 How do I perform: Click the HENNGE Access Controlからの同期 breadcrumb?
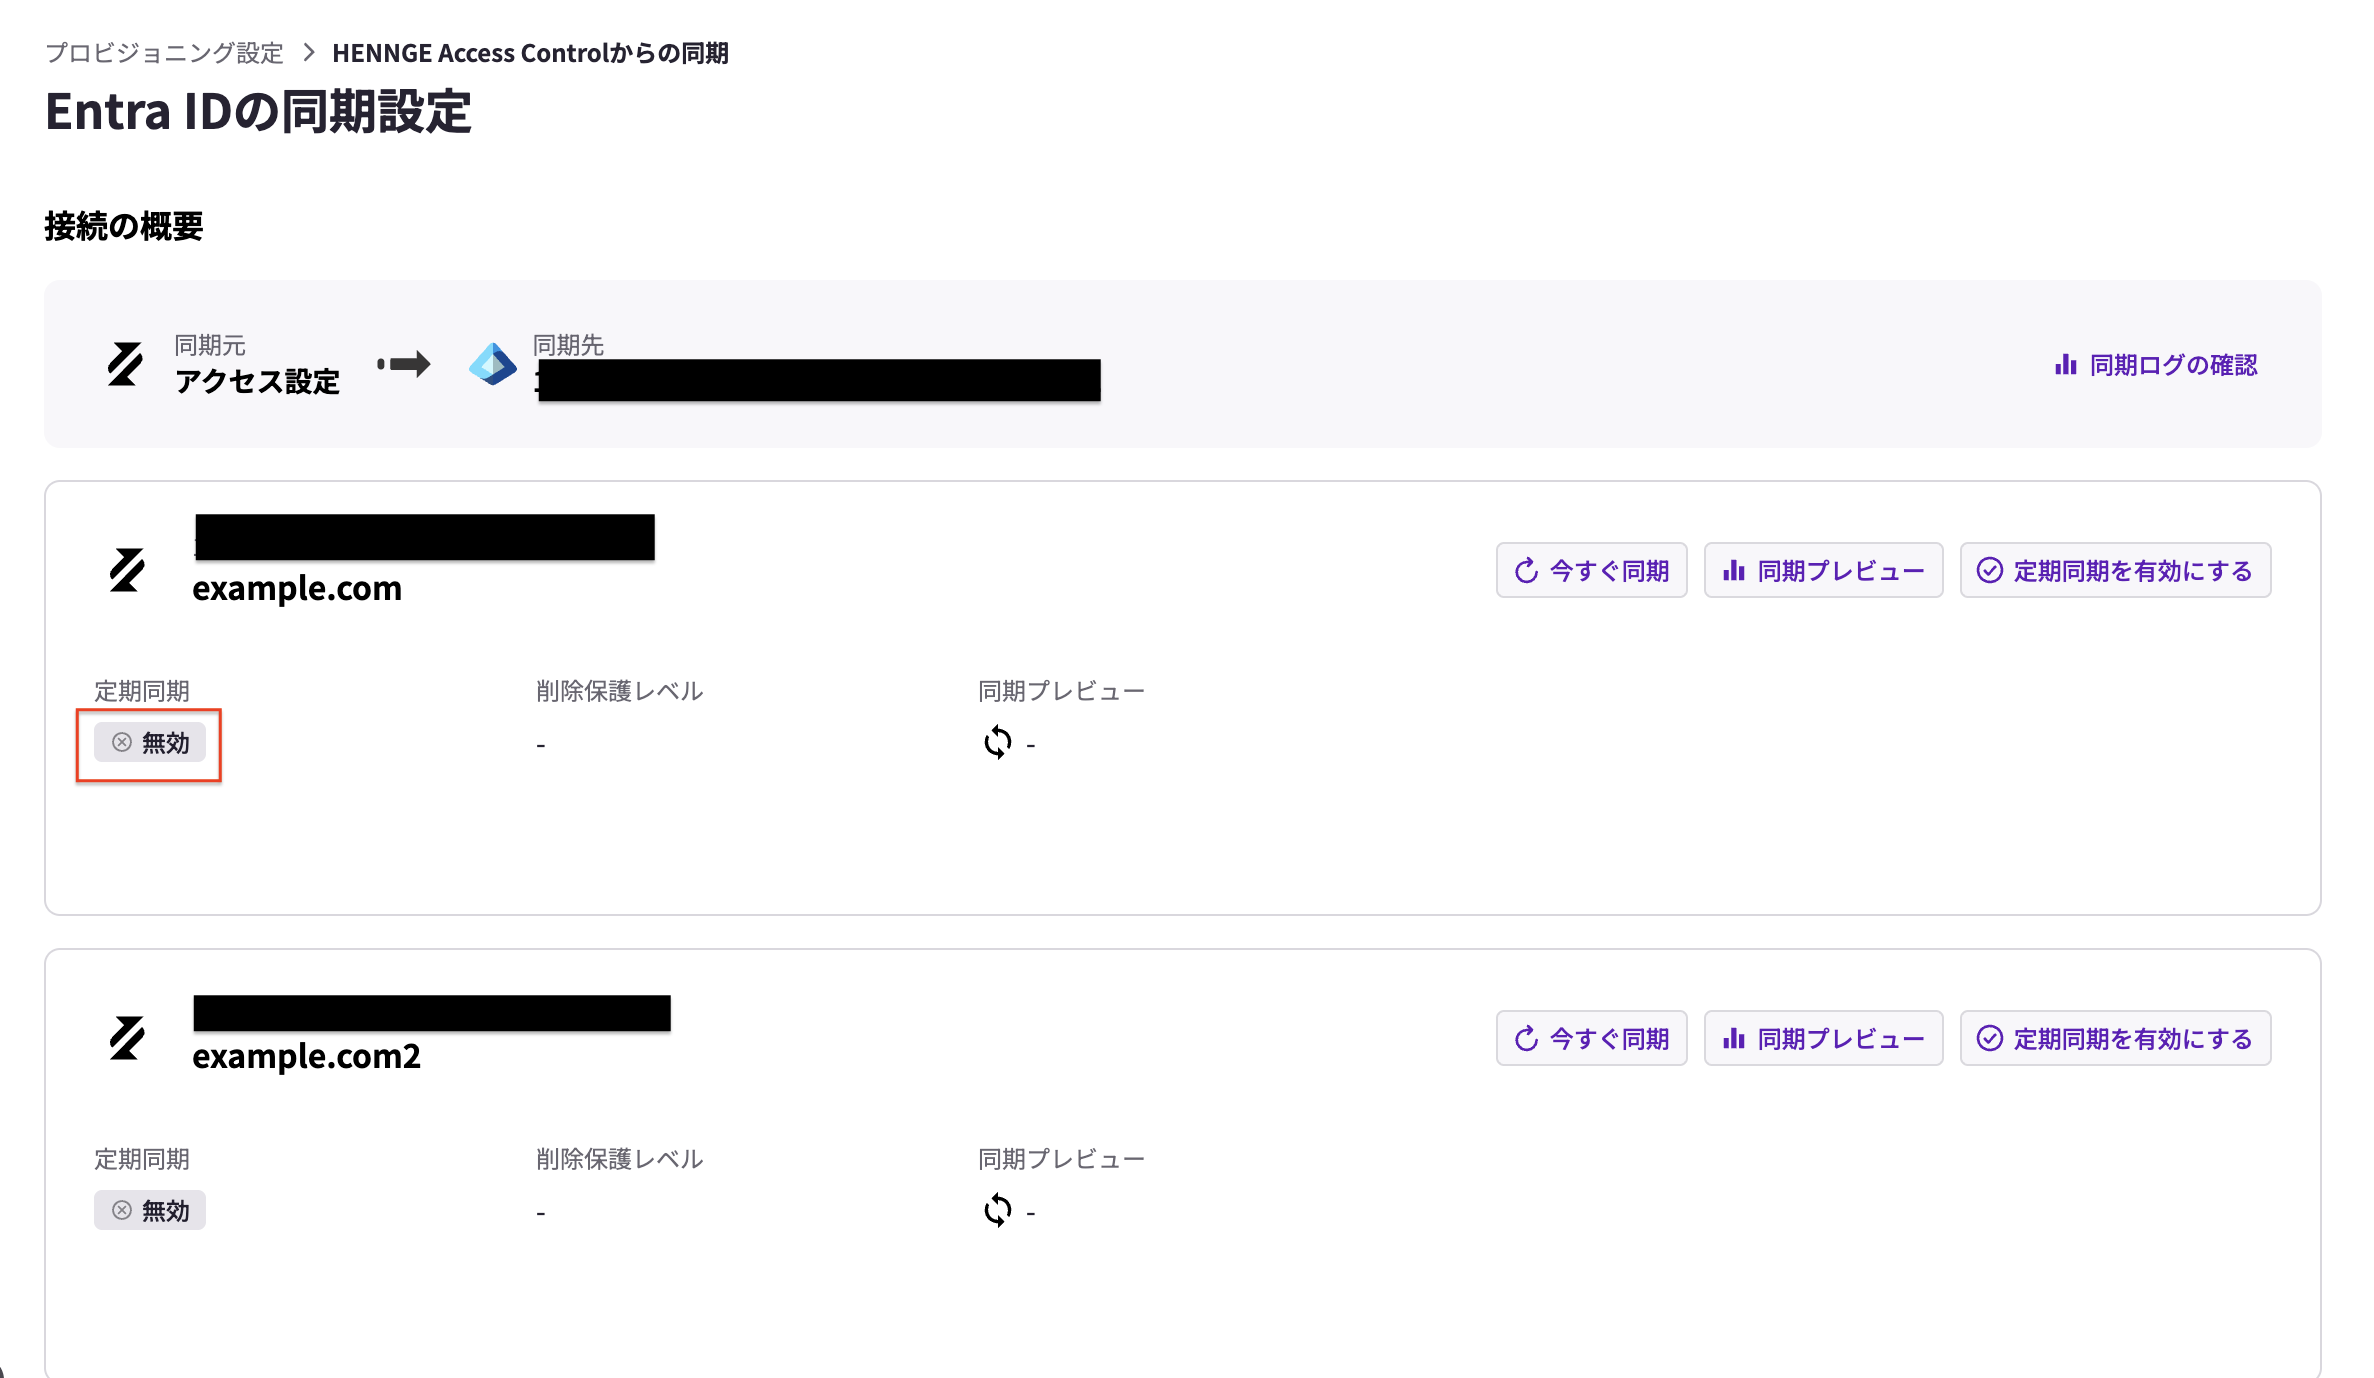tap(530, 53)
